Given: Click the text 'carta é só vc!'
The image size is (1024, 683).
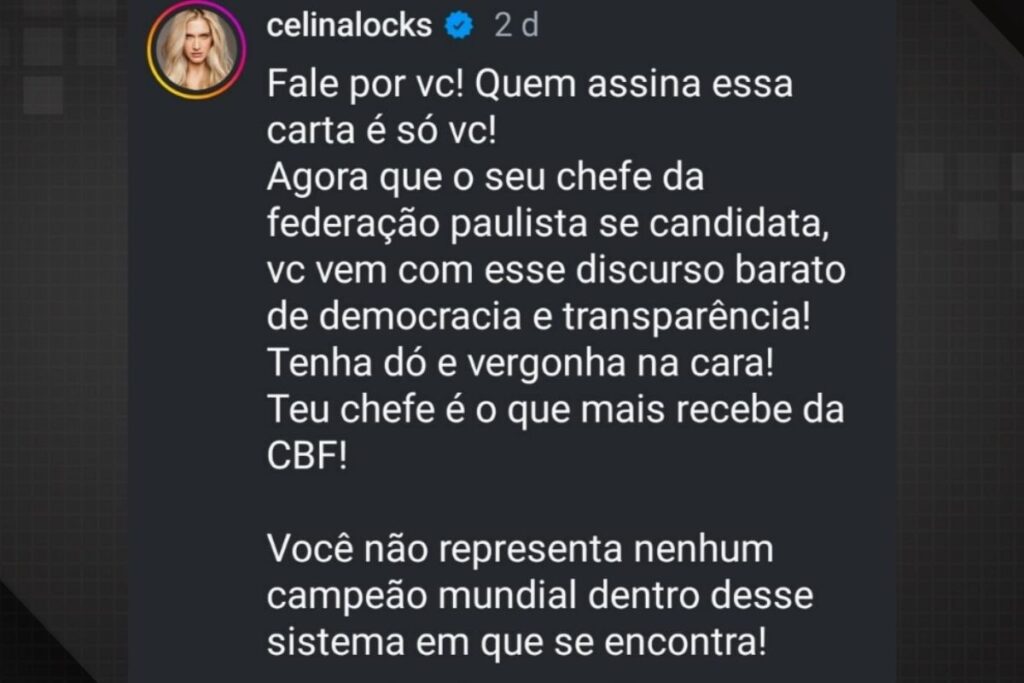Looking at the screenshot, I should 382,131.
